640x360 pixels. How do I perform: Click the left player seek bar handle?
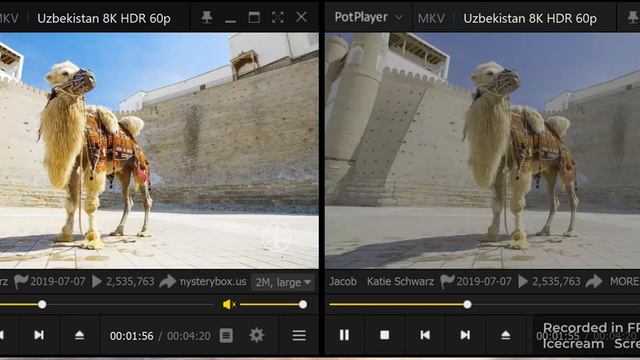tap(42, 304)
